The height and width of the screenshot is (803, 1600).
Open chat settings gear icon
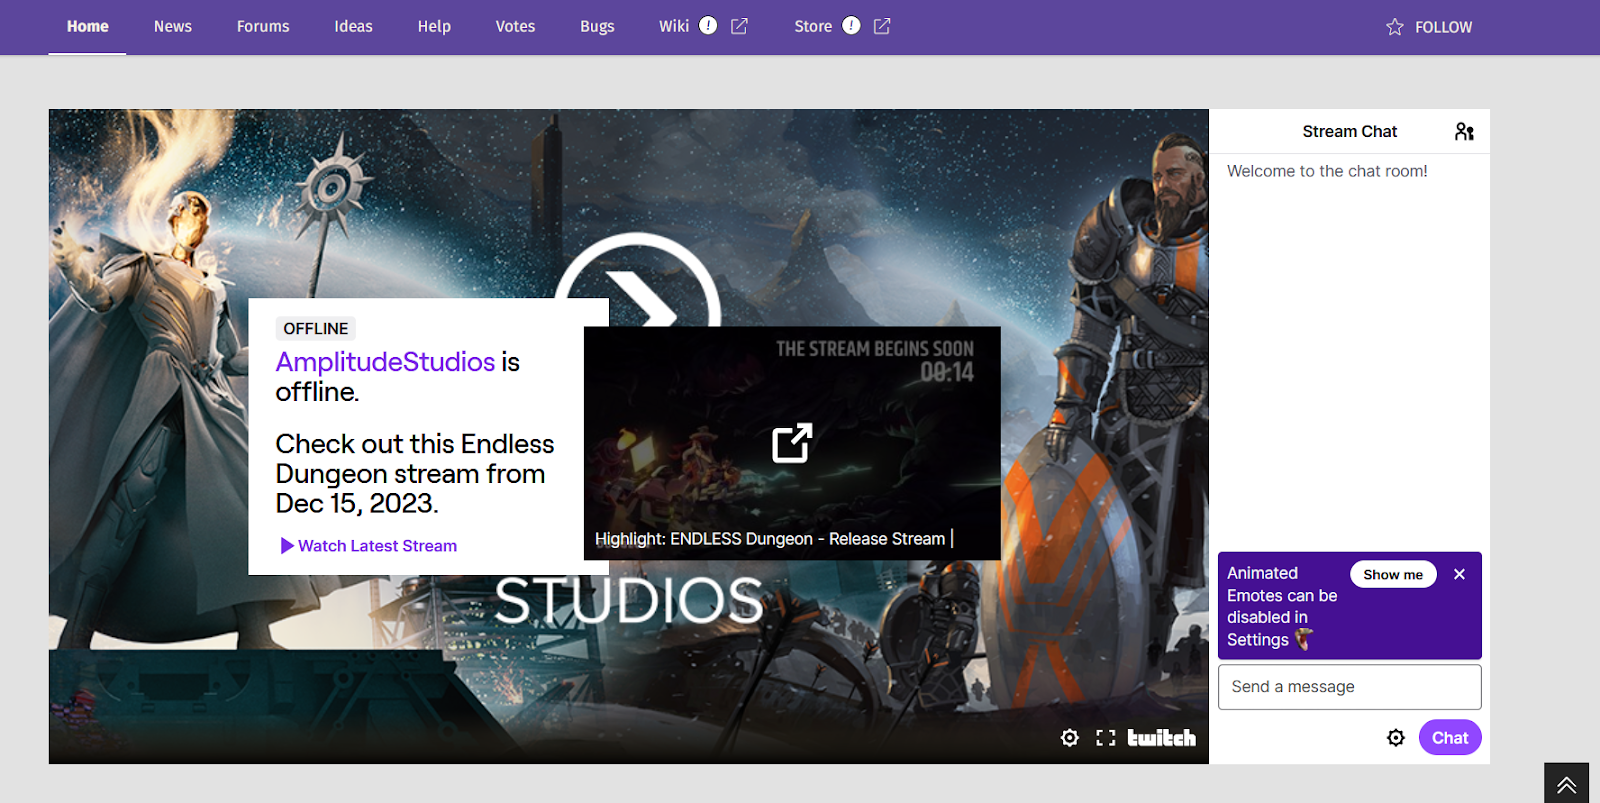(x=1396, y=738)
